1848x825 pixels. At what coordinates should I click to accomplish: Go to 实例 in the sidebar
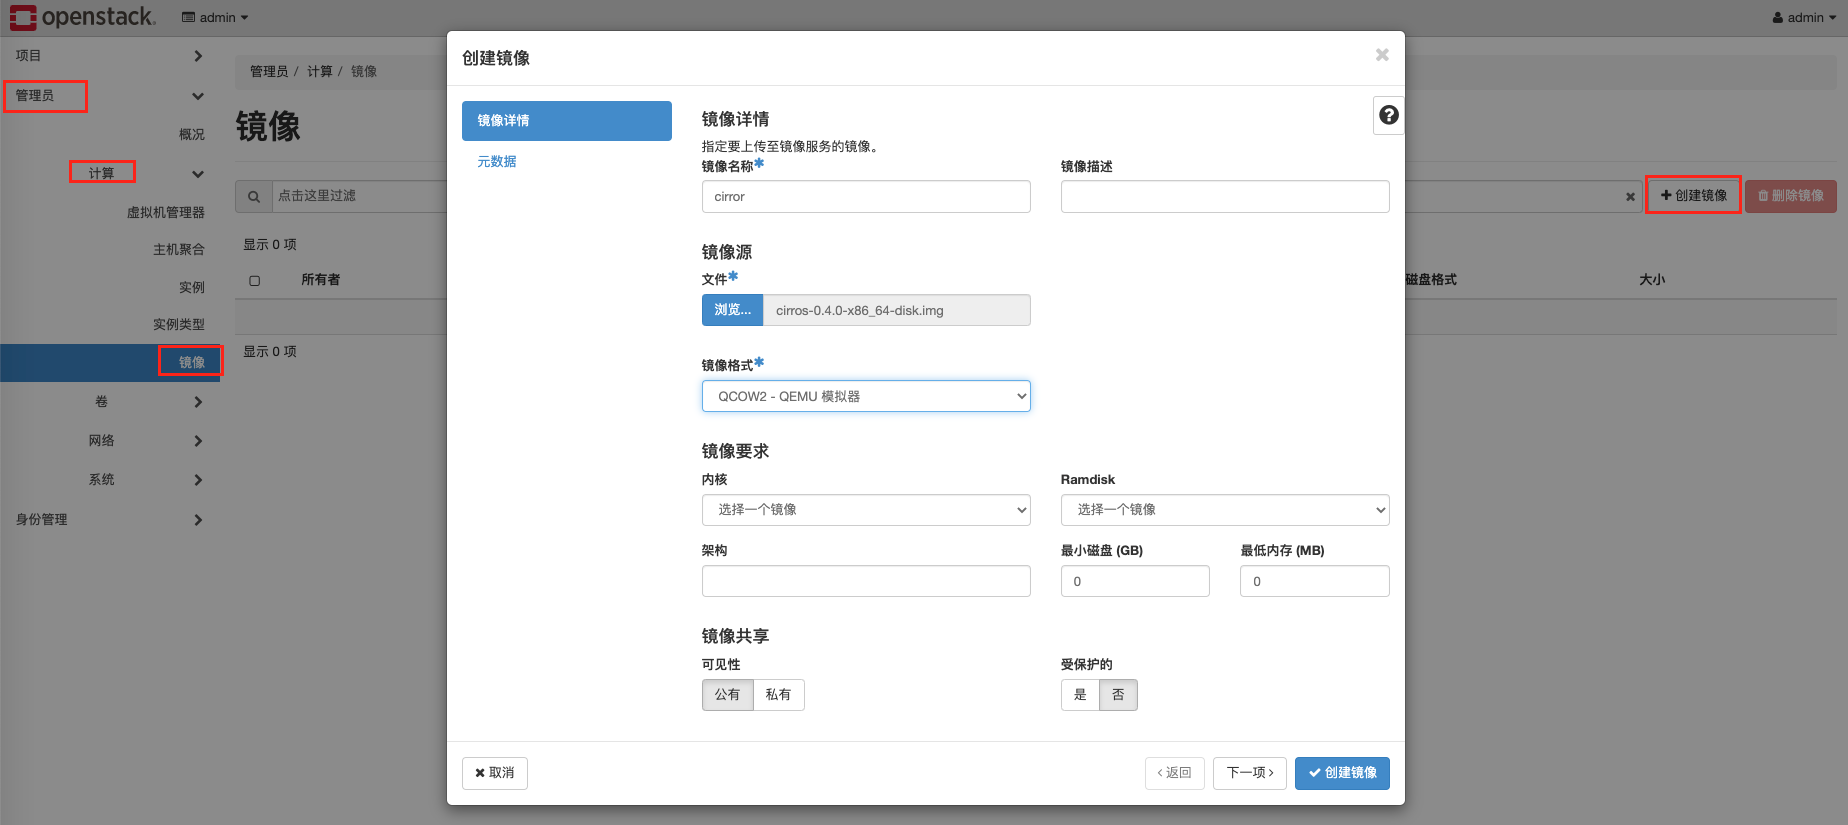click(x=191, y=288)
